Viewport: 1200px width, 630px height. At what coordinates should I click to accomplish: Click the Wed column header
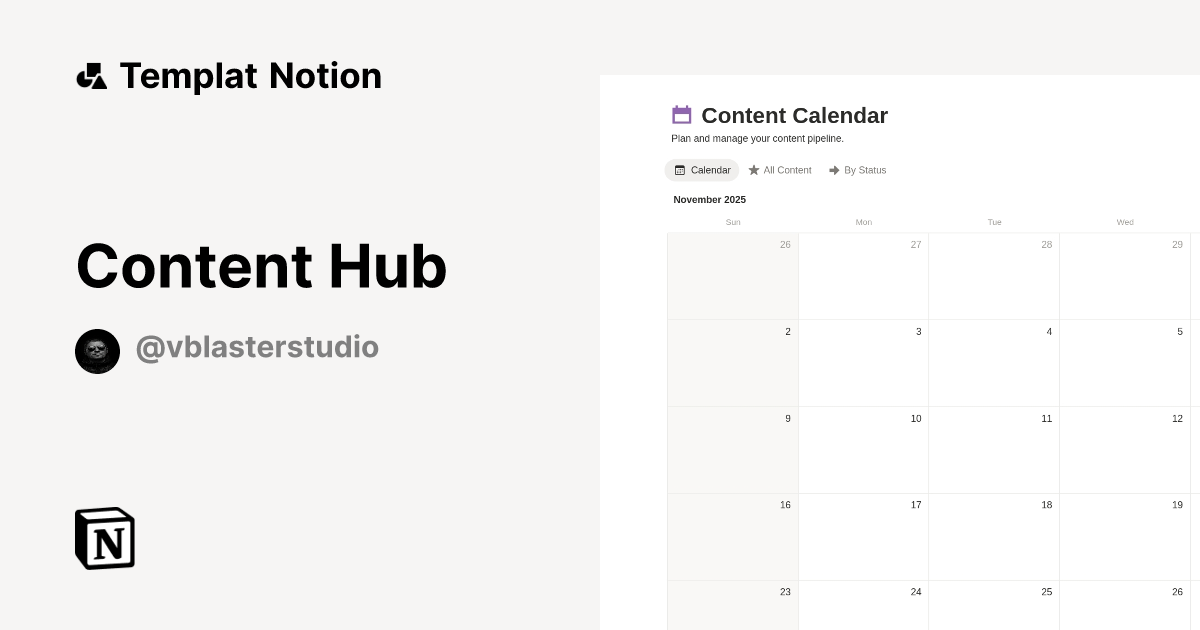(1124, 222)
